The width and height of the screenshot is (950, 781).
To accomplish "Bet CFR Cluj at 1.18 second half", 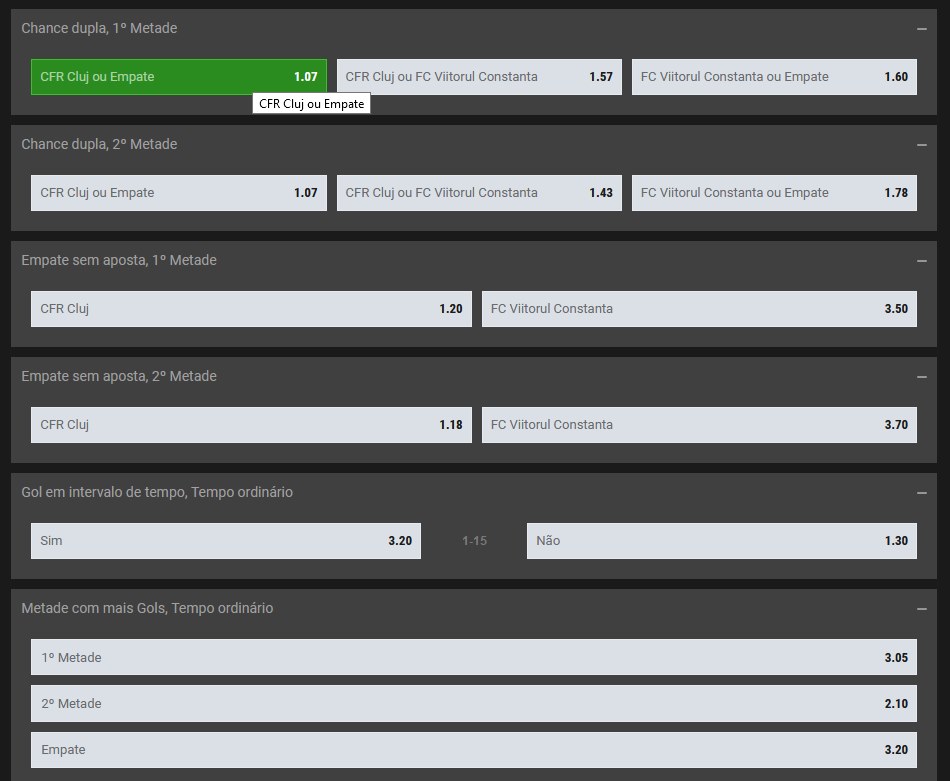I will pos(251,425).
